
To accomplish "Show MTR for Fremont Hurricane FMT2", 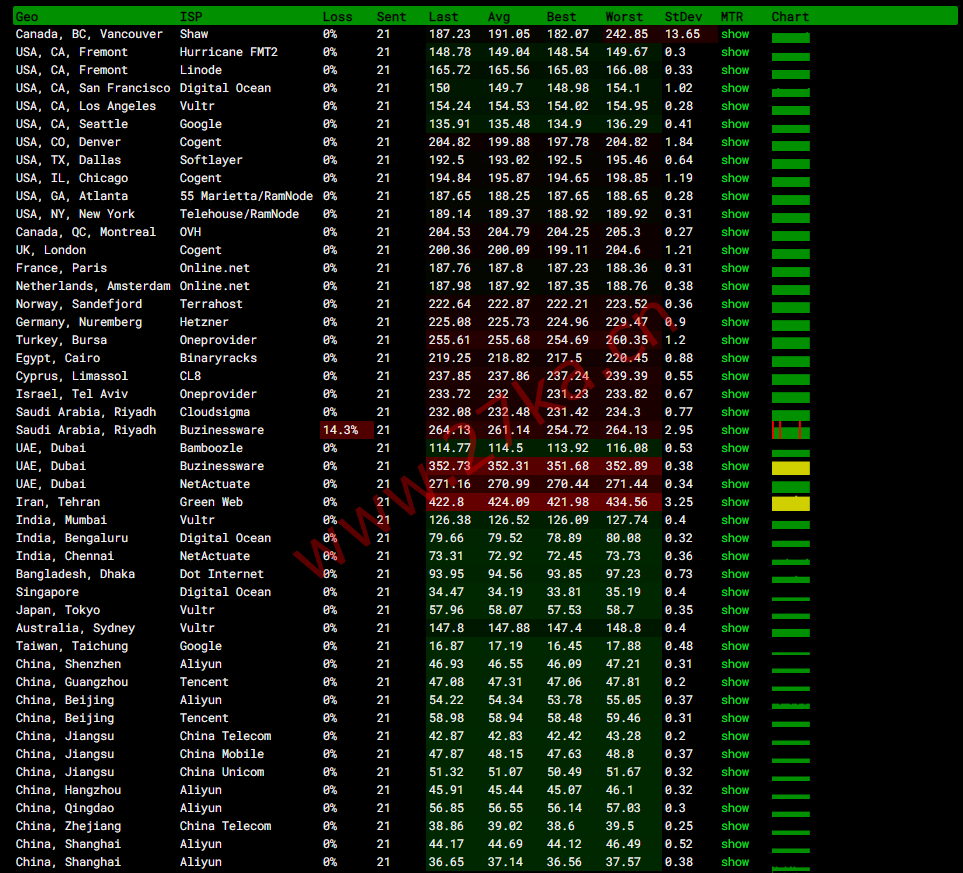I will tap(735, 52).
